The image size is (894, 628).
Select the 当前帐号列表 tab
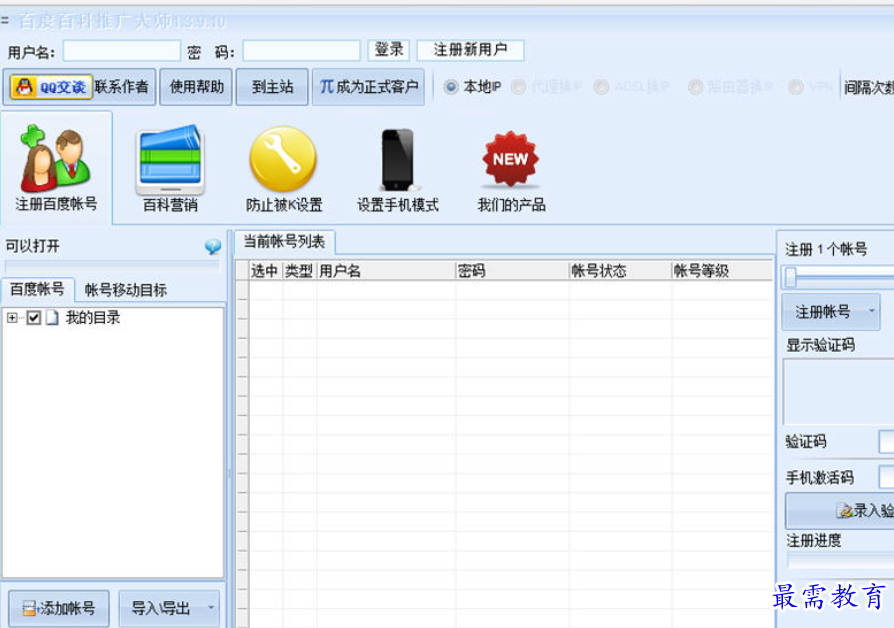(284, 242)
